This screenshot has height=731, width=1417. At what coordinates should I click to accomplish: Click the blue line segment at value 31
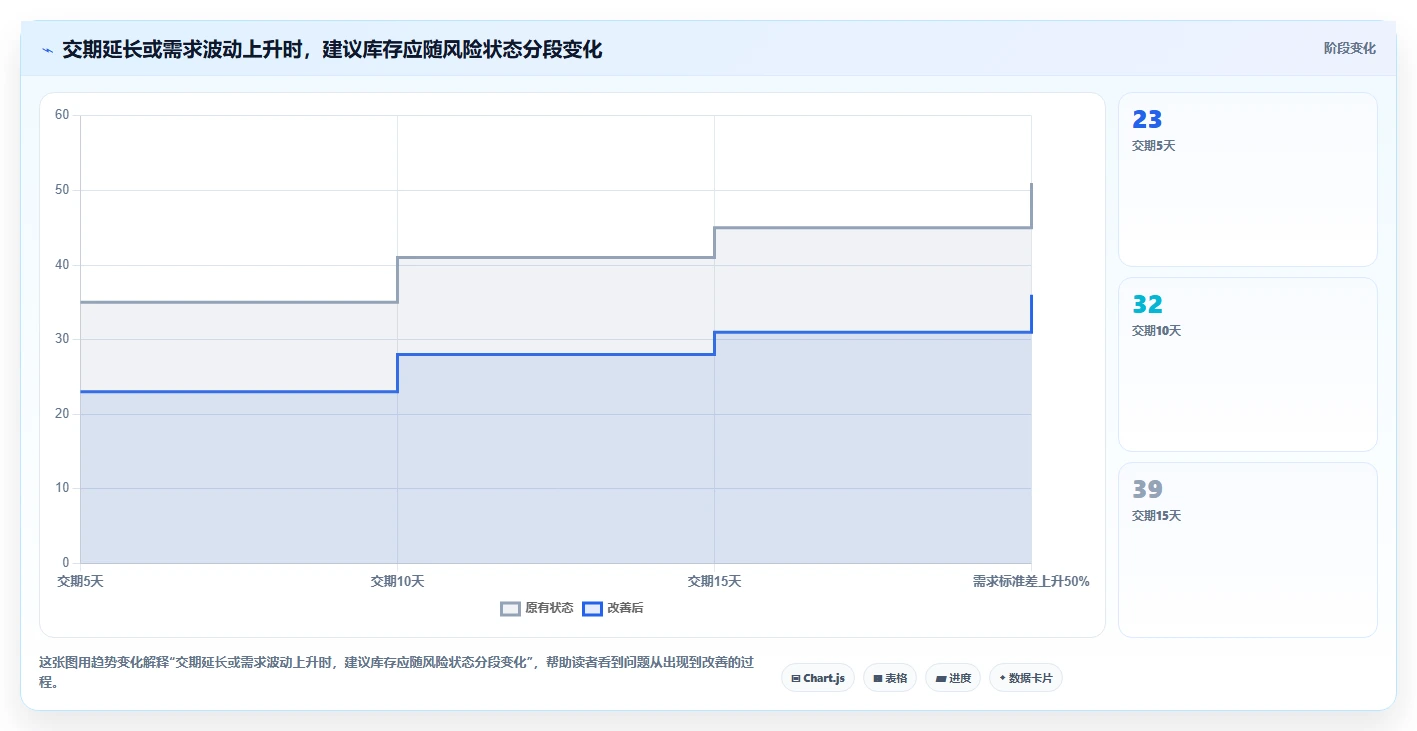point(872,332)
